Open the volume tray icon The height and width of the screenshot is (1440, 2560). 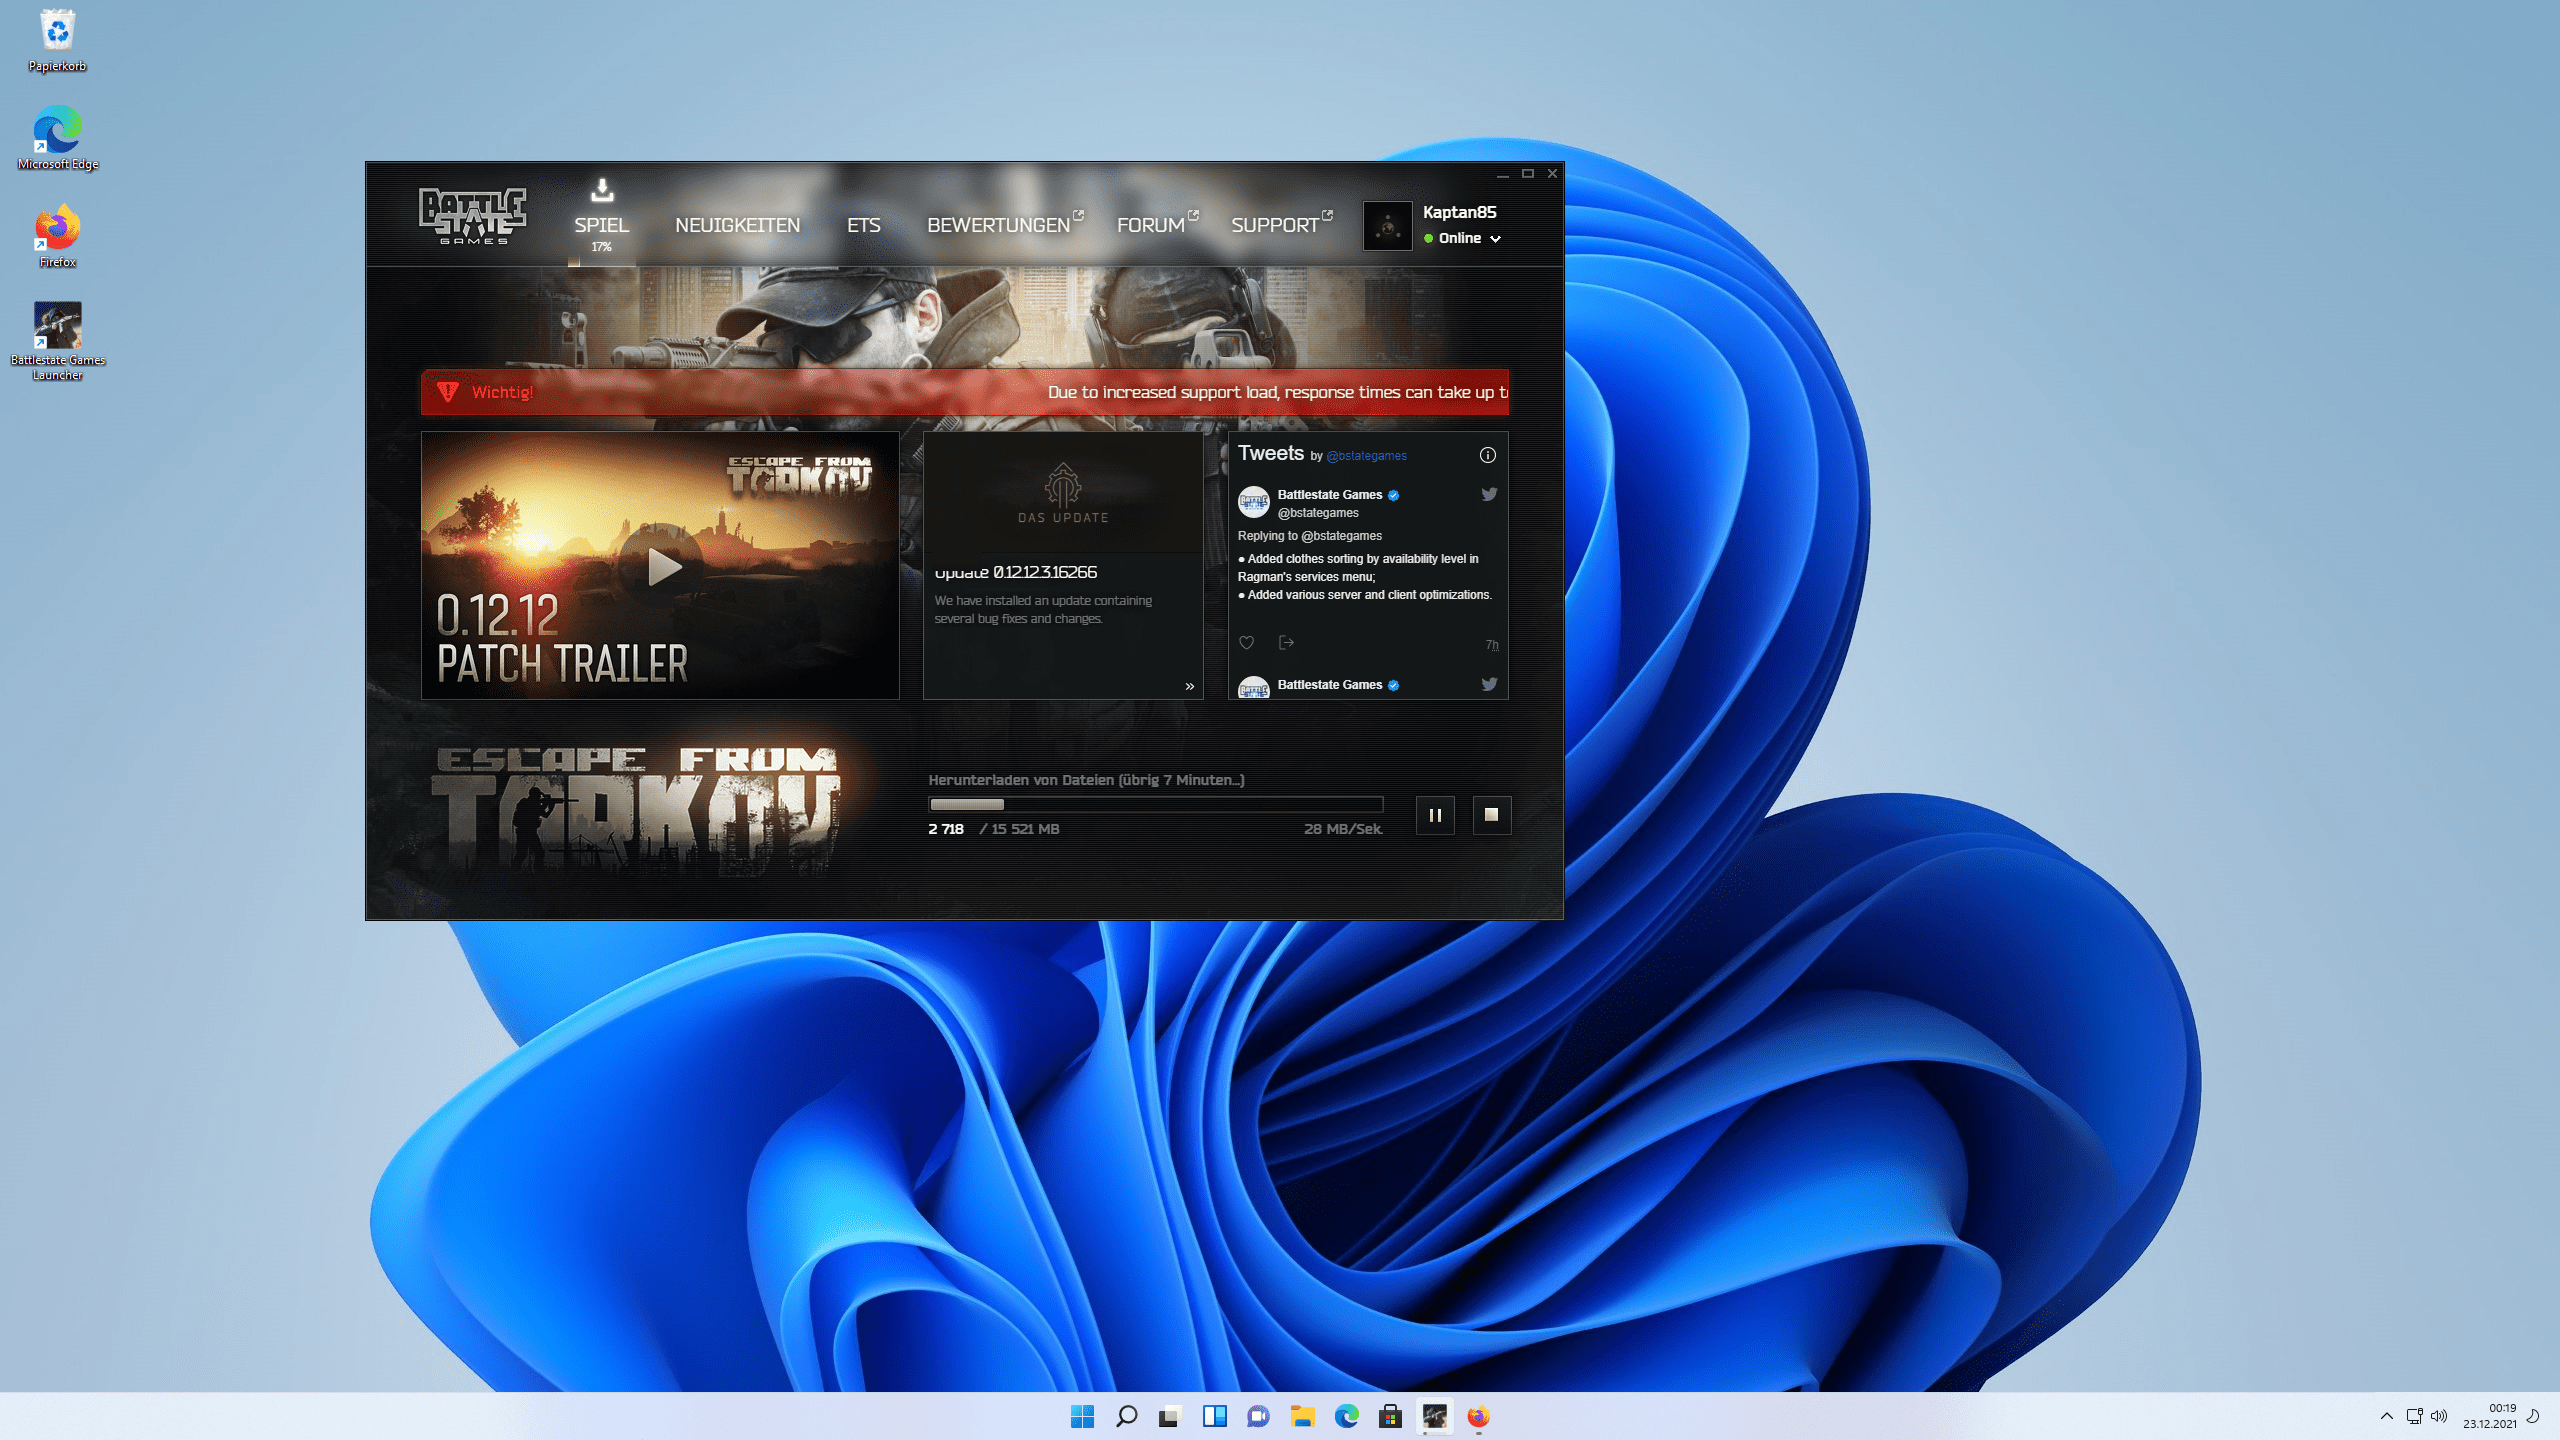pyautogui.click(x=2439, y=1416)
